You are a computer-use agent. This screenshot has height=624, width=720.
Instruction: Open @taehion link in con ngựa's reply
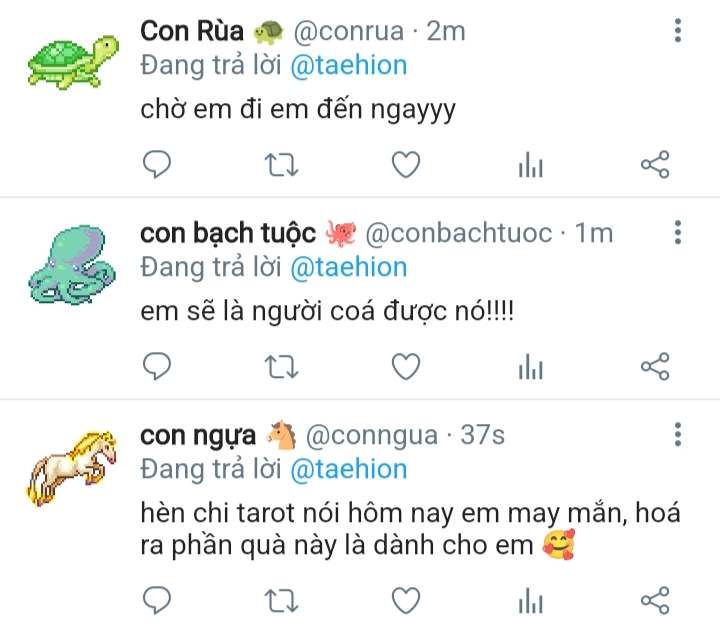pos(348,469)
